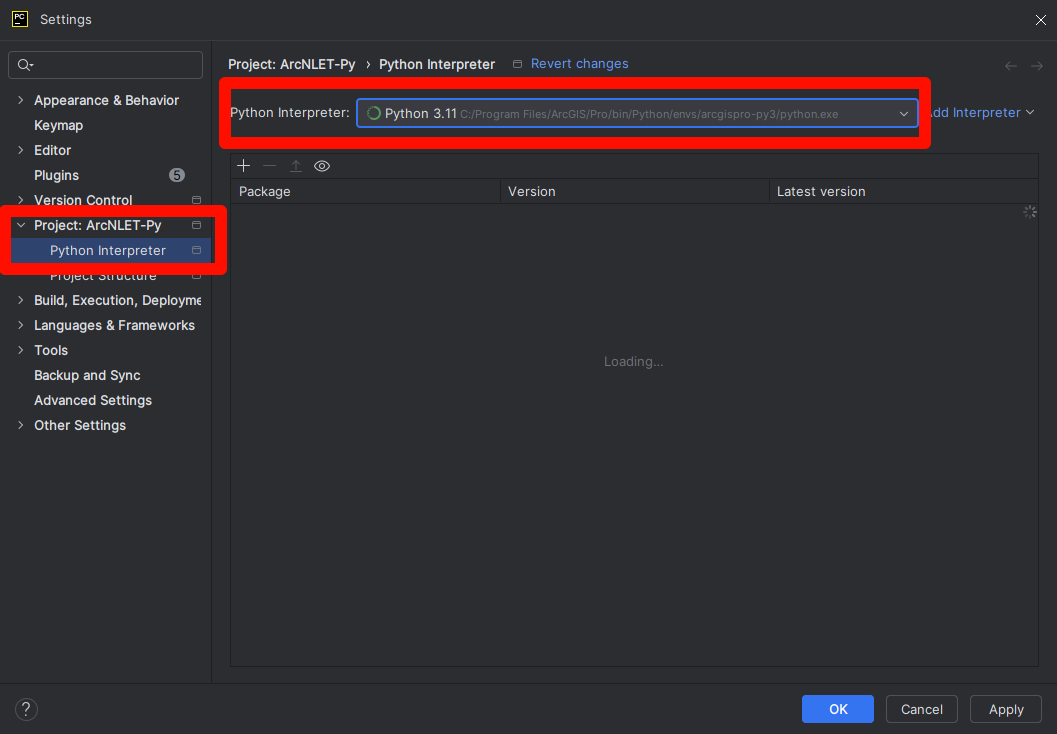This screenshot has height=734, width=1057.
Task: Click the Settings title text
Action: tap(66, 20)
